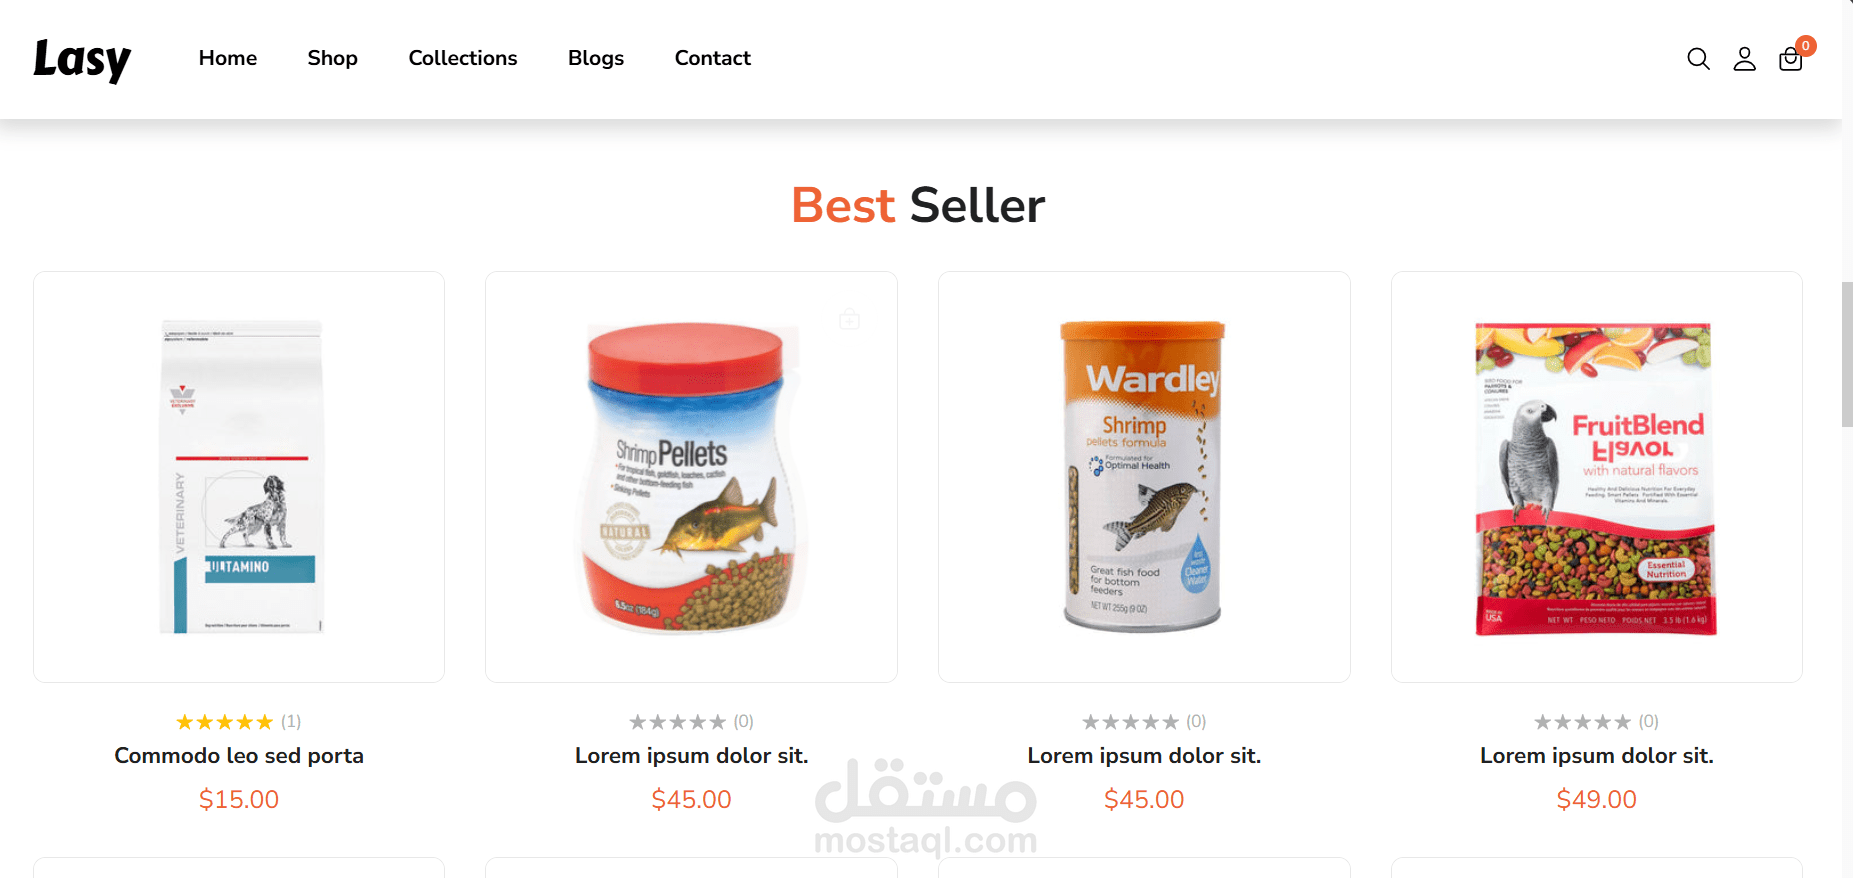Viewport: 1853px width, 878px height.
Task: Open the user account icon
Action: pyautogui.click(x=1744, y=59)
